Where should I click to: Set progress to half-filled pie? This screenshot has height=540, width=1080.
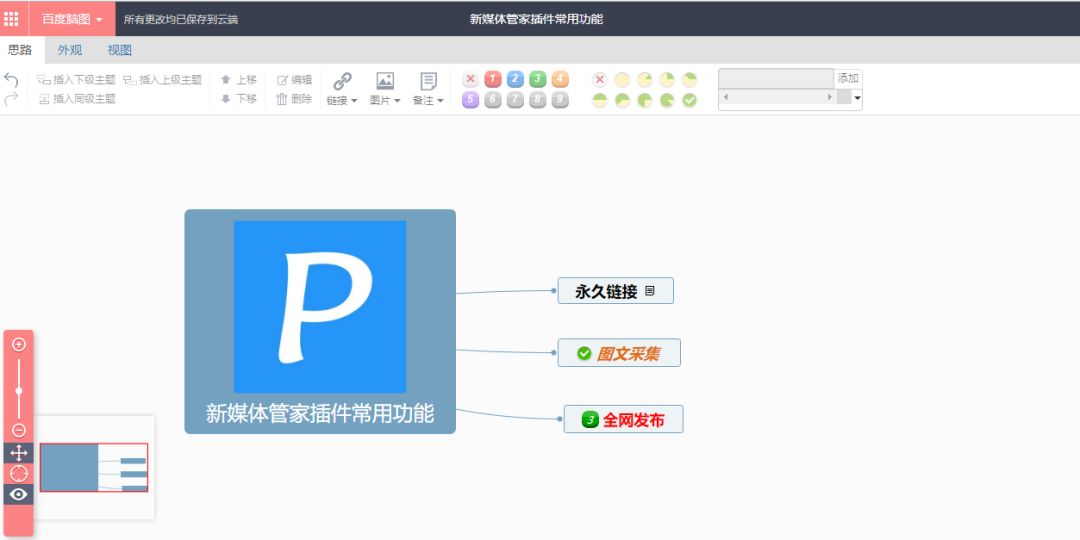click(x=600, y=101)
